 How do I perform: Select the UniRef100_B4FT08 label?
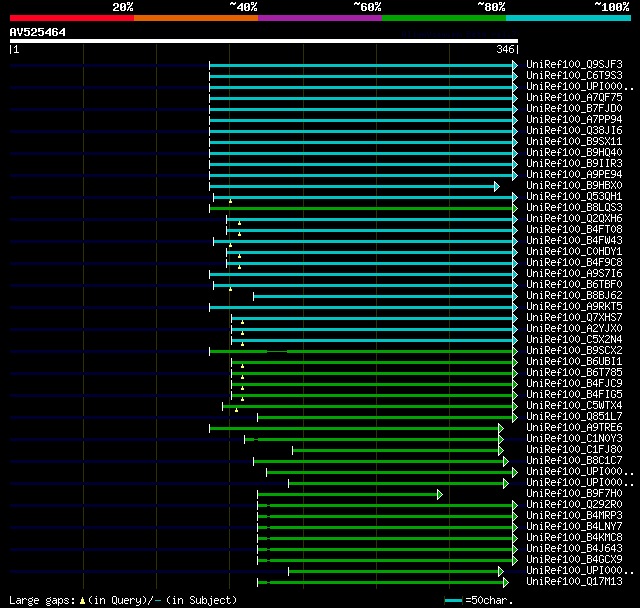[574, 230]
